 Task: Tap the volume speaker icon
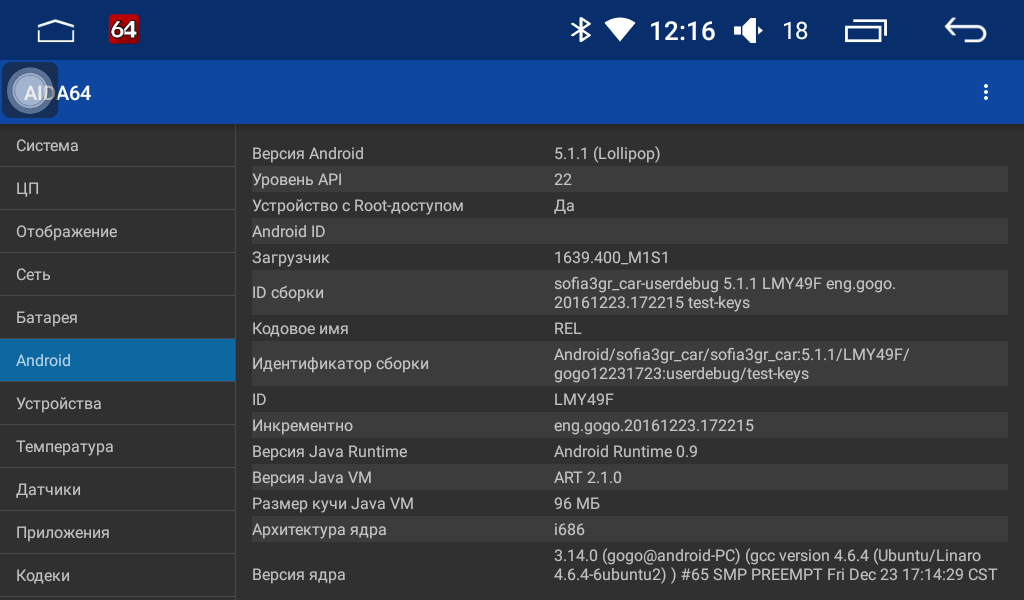click(747, 31)
